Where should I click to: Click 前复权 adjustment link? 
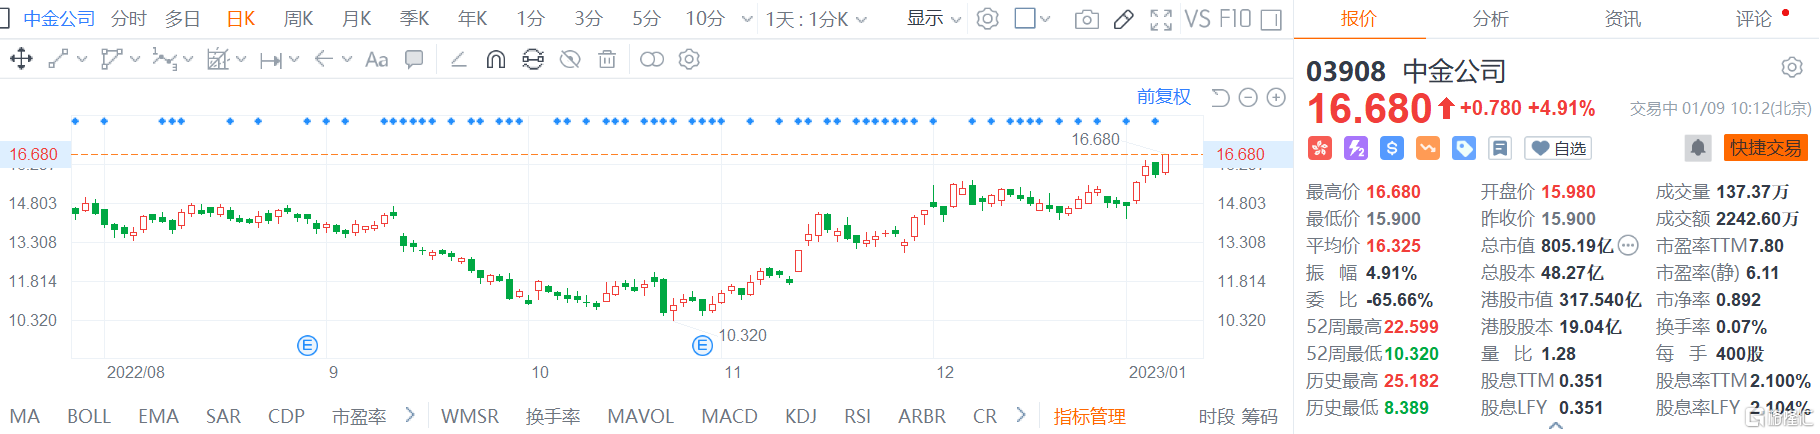(x=1164, y=97)
